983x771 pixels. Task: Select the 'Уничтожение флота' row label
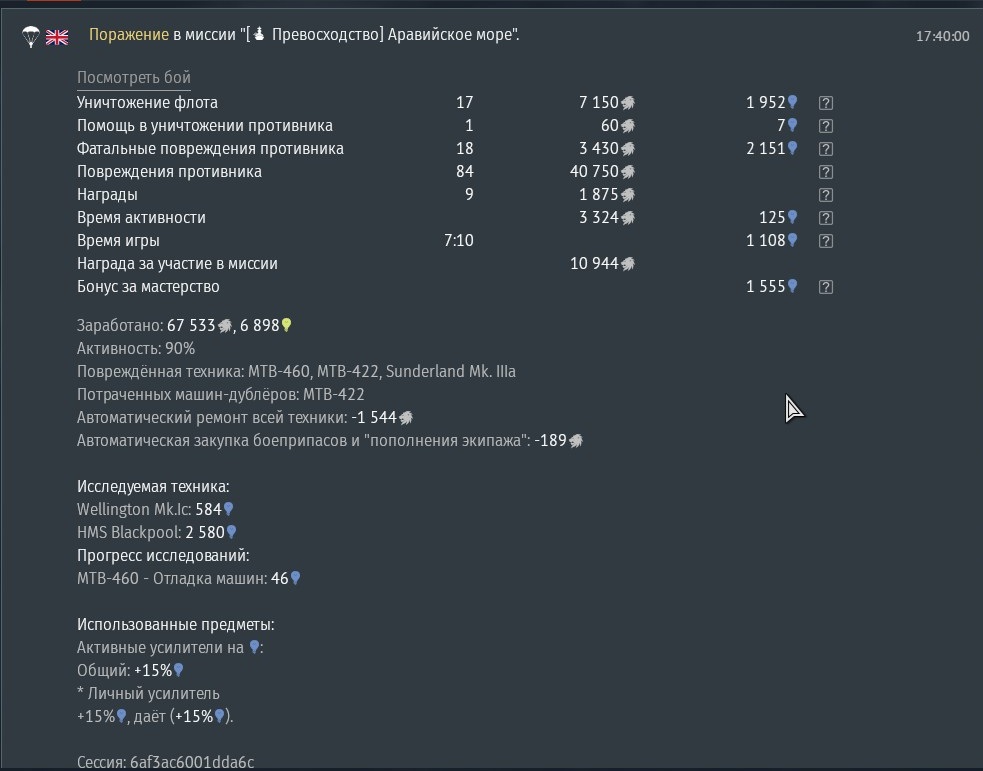[147, 102]
